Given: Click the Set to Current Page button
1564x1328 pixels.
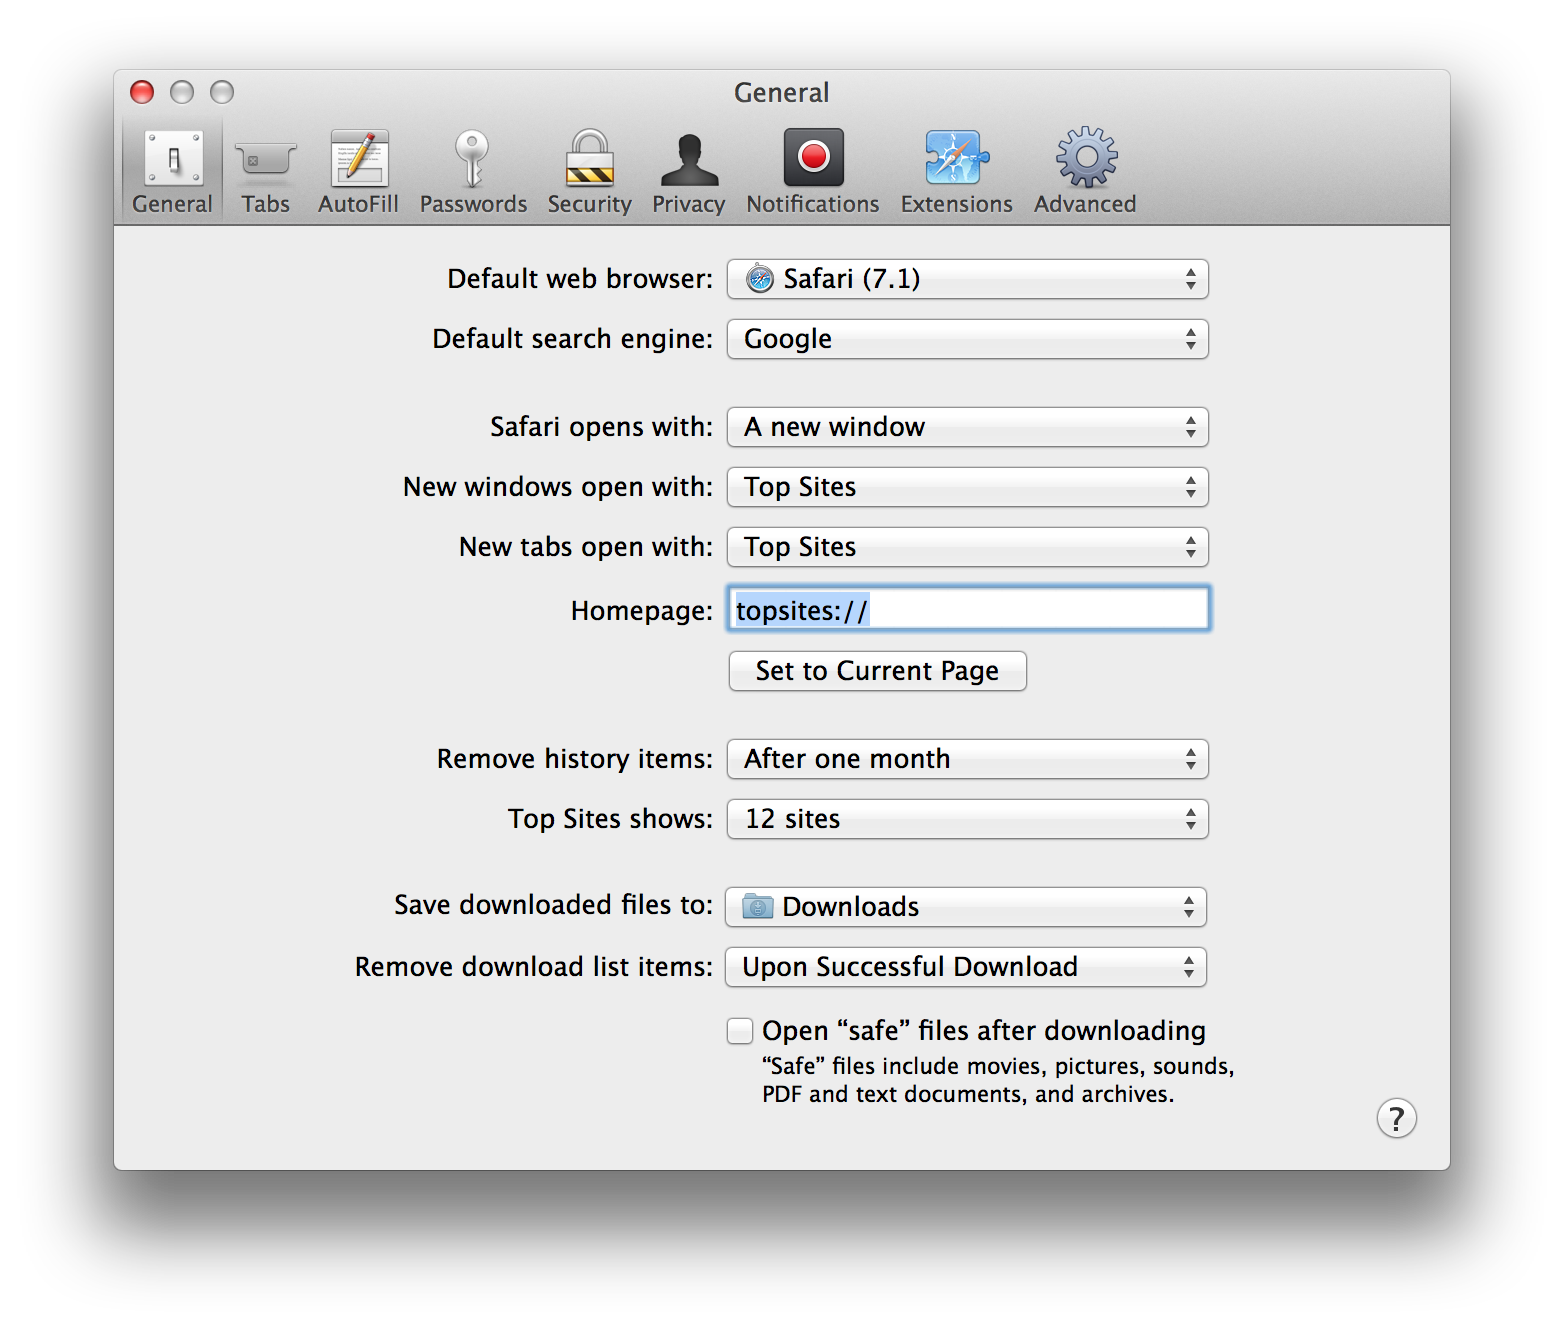Looking at the screenshot, I should (x=878, y=671).
